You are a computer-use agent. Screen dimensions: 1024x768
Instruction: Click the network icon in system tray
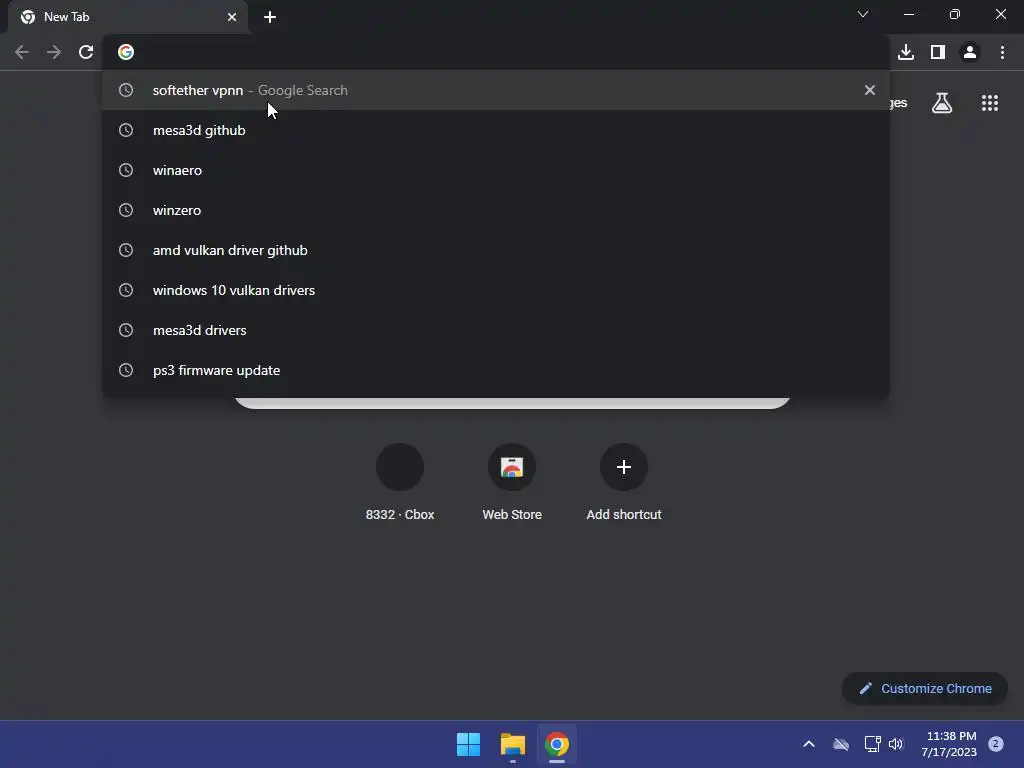pyautogui.click(x=872, y=744)
